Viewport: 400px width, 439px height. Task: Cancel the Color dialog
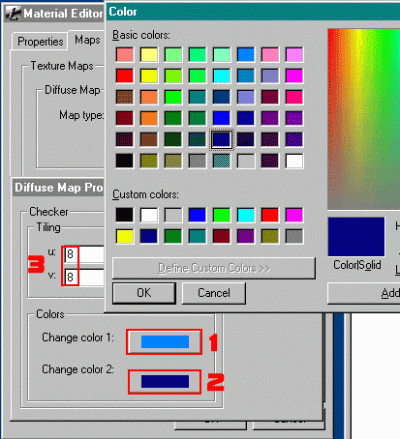214,293
